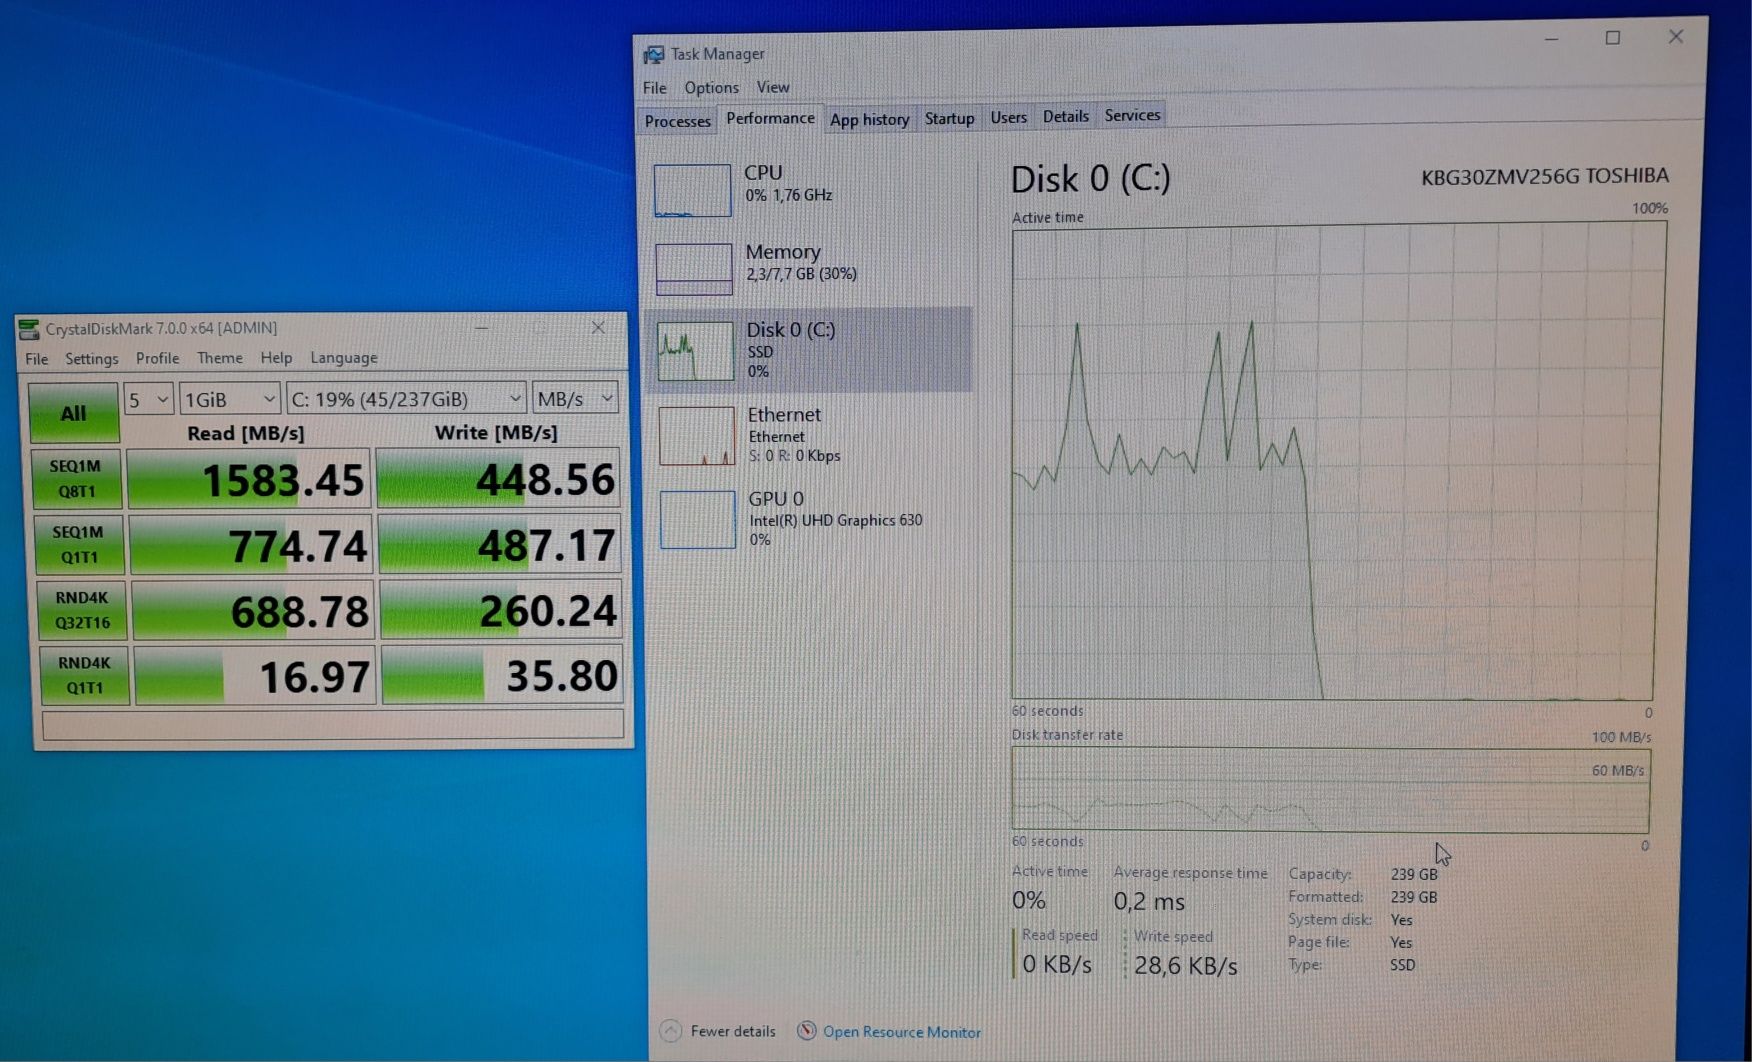The height and width of the screenshot is (1062, 1752).
Task: Close the CrystalDiskMark window
Action: coord(598,327)
